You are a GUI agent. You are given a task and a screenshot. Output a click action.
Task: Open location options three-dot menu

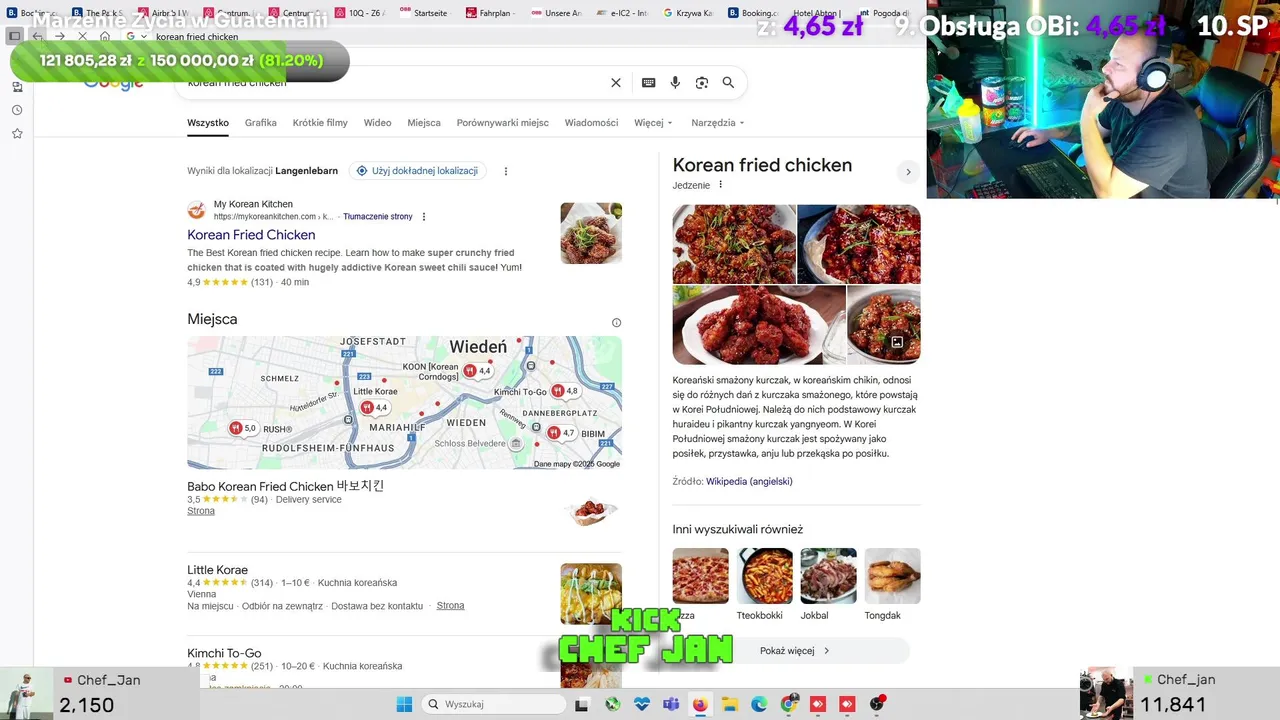tap(506, 171)
